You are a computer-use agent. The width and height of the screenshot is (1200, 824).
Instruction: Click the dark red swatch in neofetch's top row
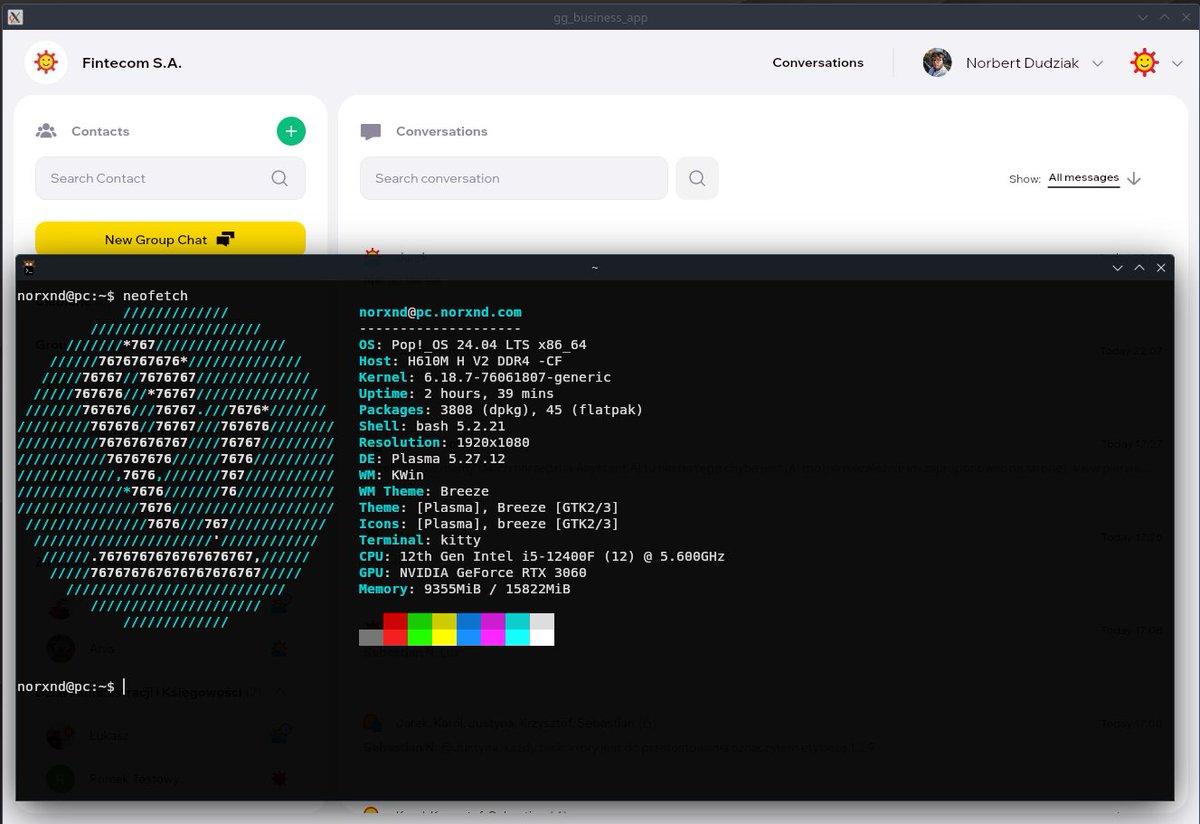coord(396,621)
